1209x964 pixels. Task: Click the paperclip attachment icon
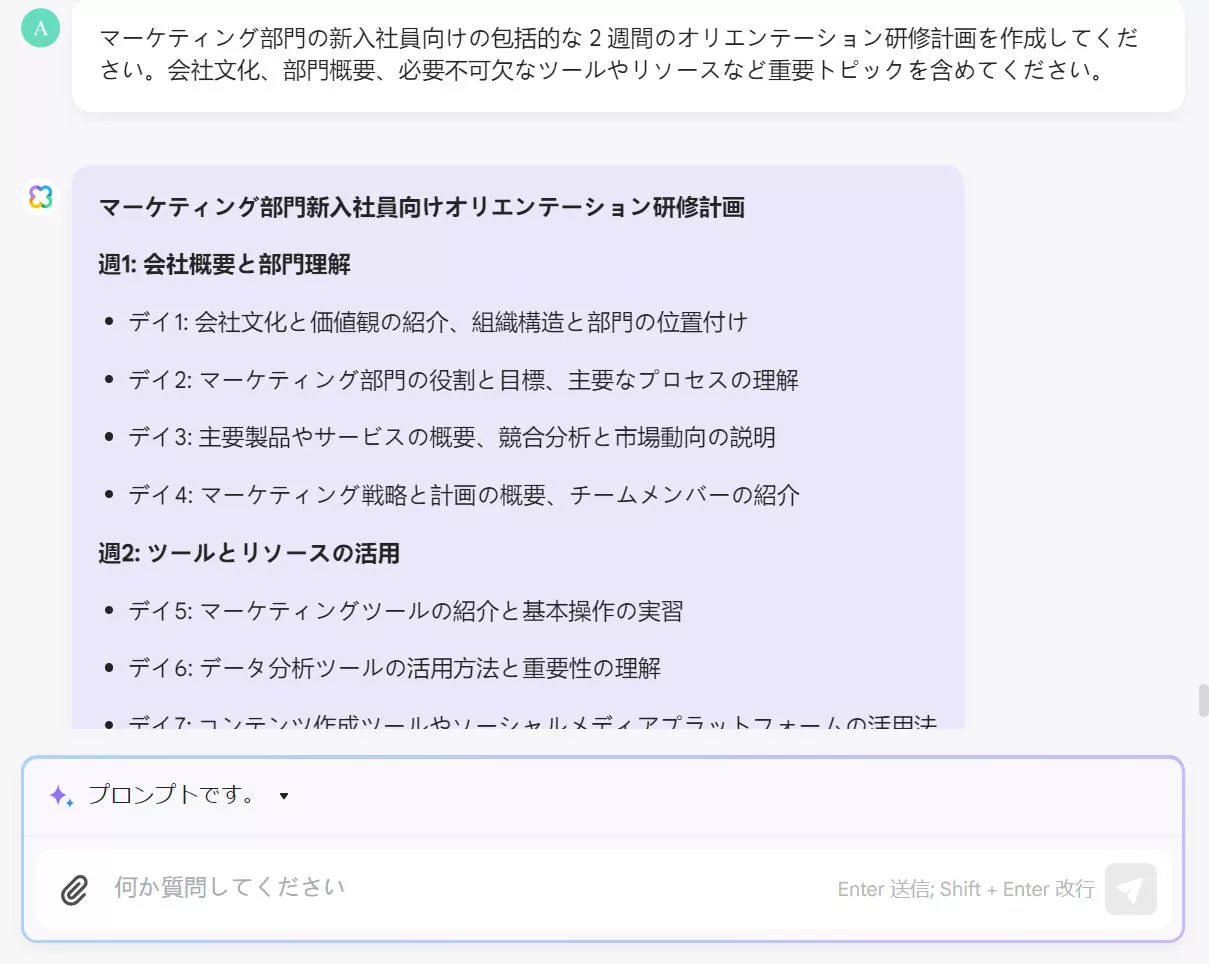tap(74, 889)
